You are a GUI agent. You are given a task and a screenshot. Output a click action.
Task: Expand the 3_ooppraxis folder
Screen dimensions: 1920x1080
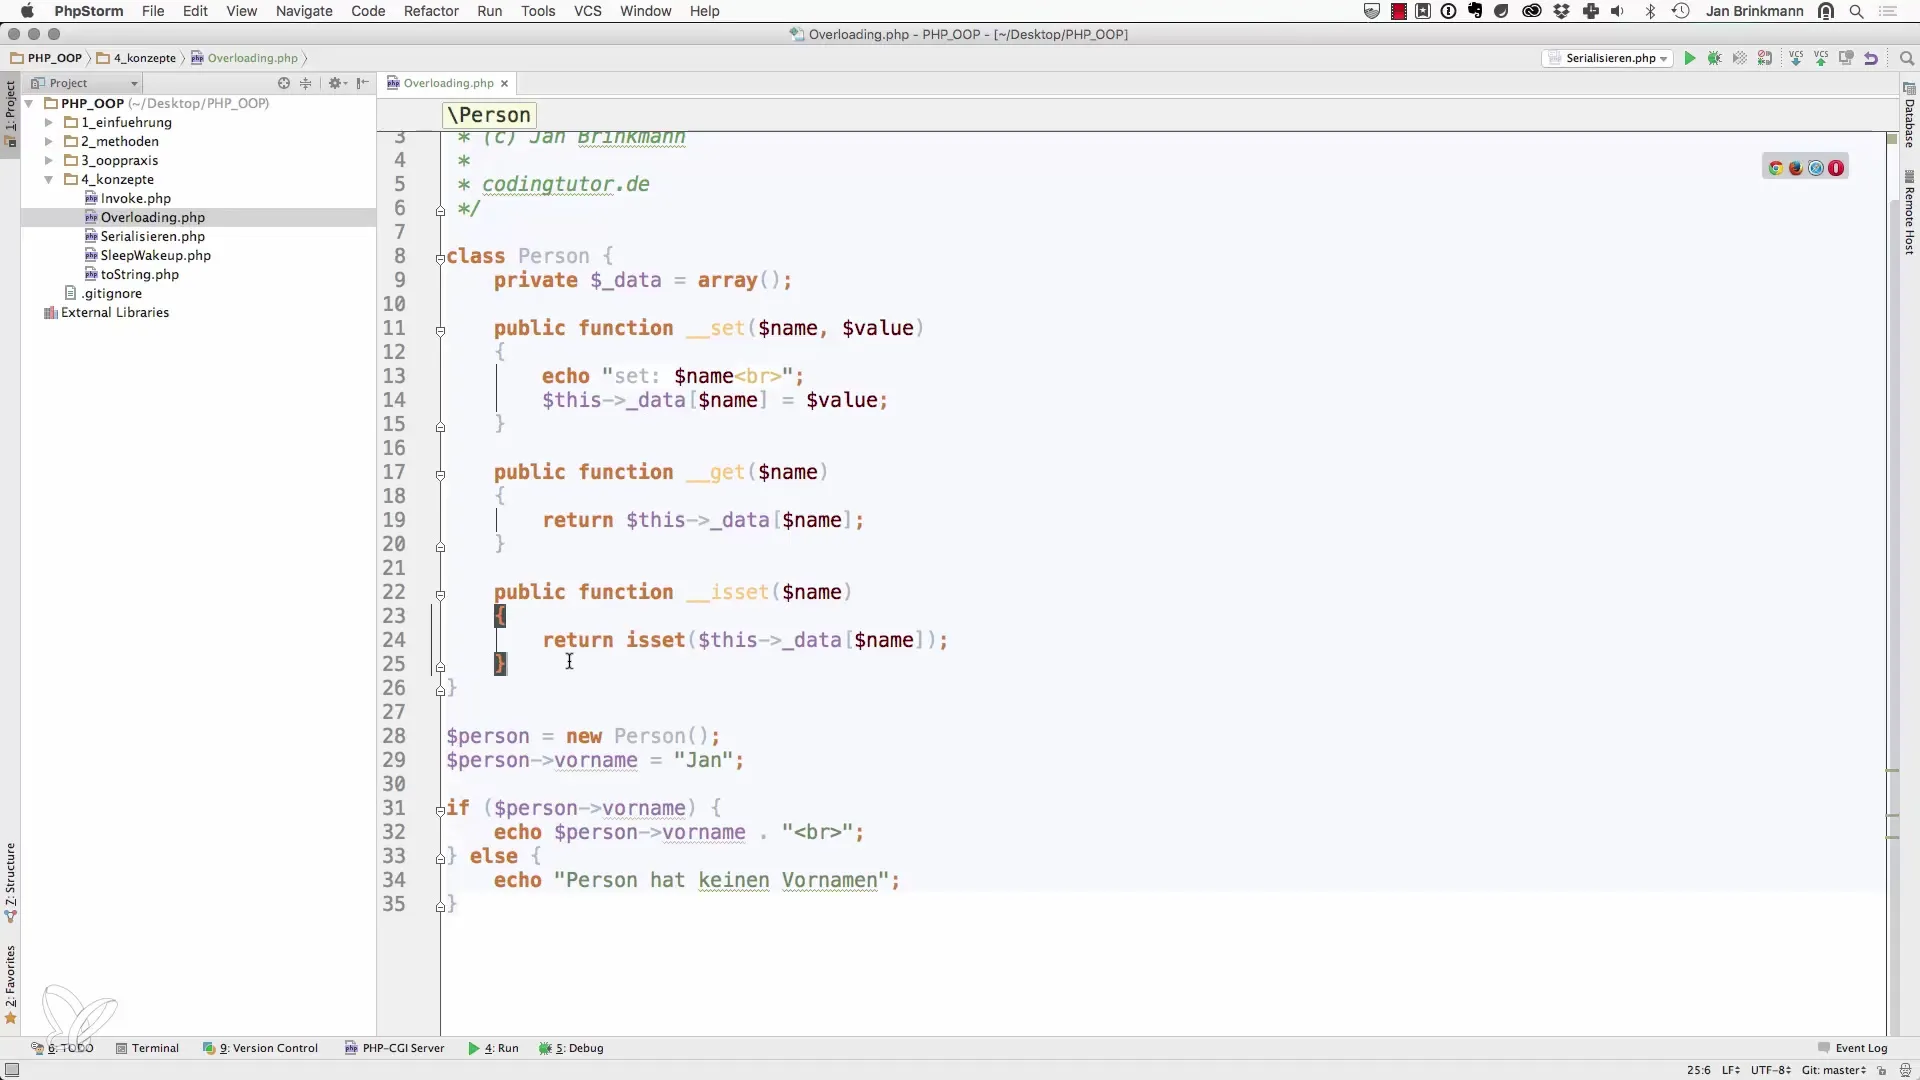(x=49, y=160)
